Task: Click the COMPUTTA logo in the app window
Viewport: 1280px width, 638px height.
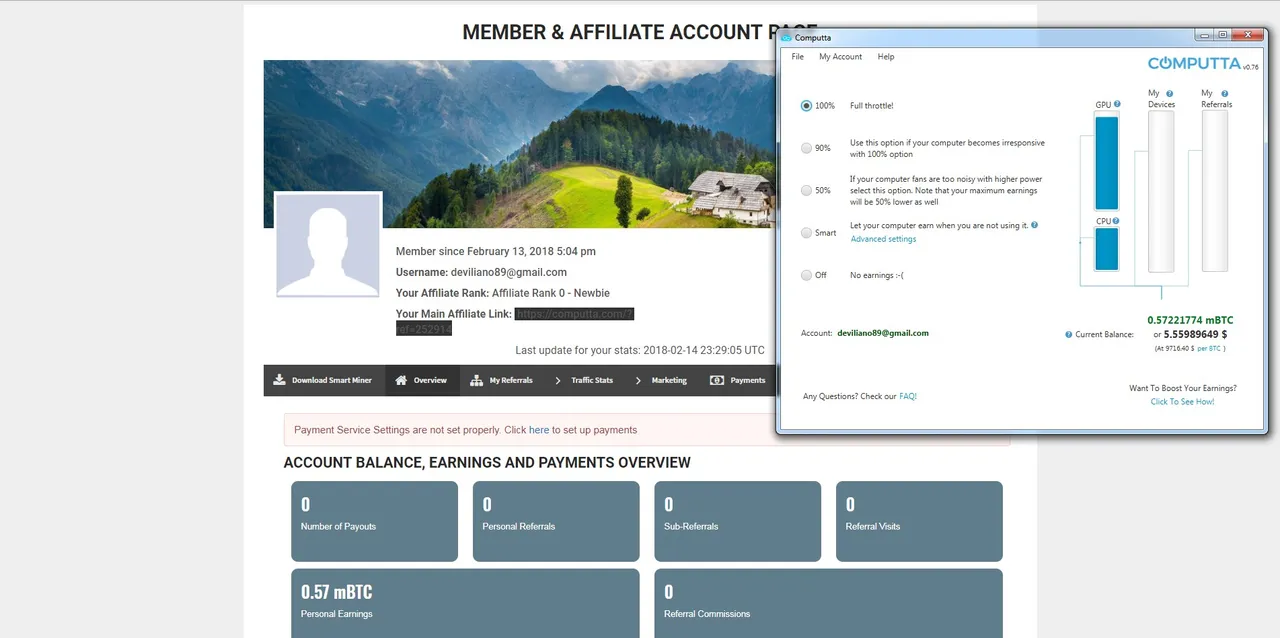Action: coord(1195,63)
